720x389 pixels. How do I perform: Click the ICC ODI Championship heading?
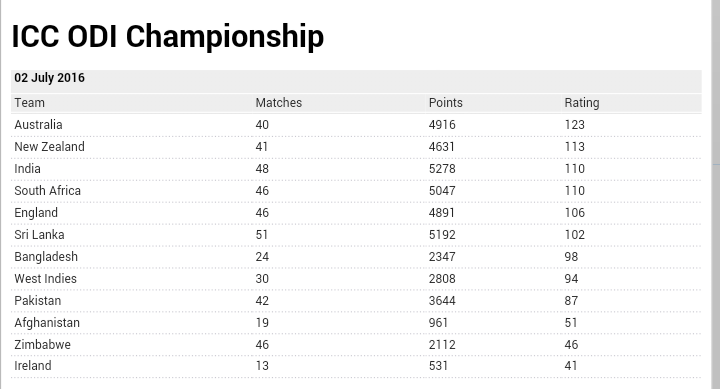tap(168, 36)
